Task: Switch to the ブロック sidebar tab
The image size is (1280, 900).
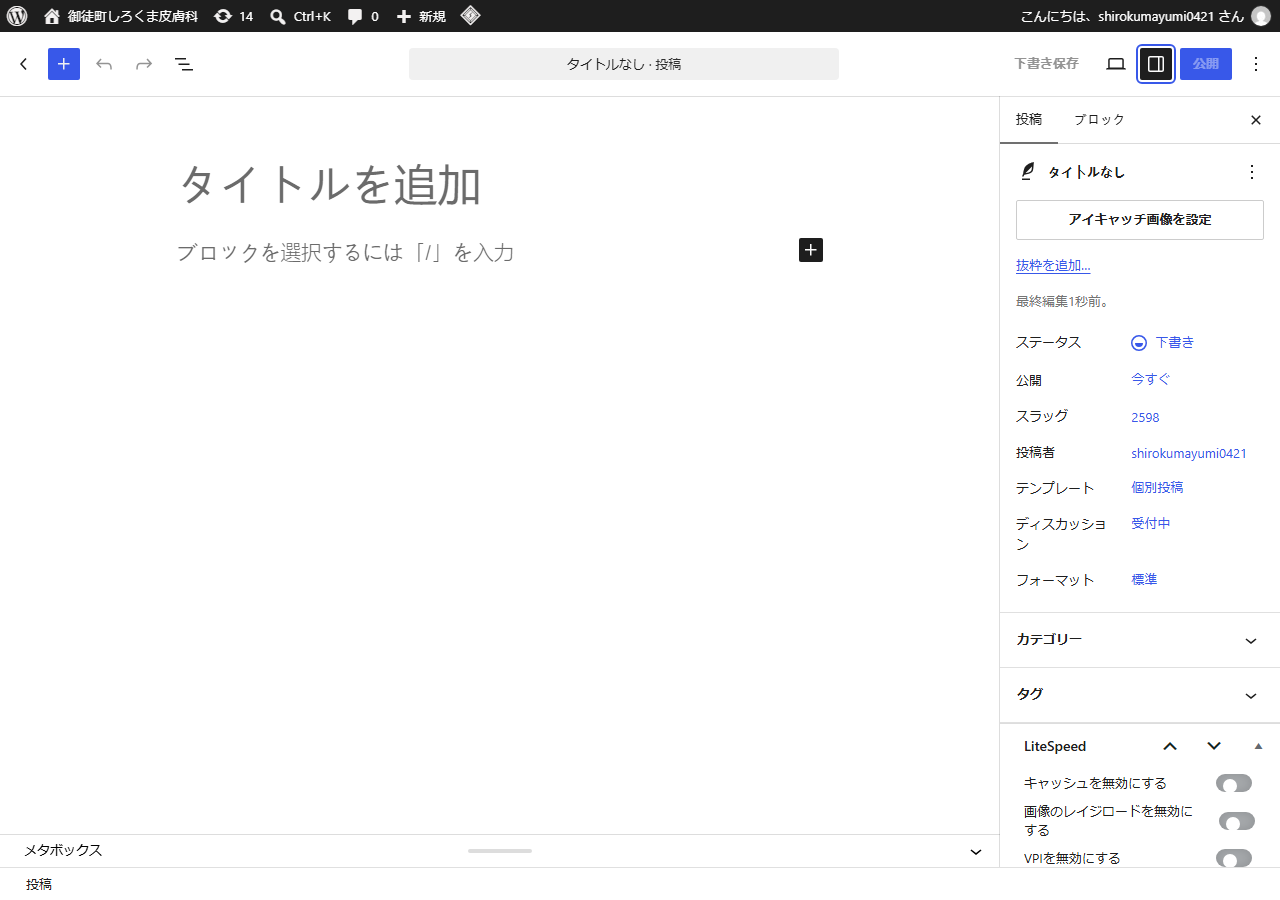Action: 1099,120
